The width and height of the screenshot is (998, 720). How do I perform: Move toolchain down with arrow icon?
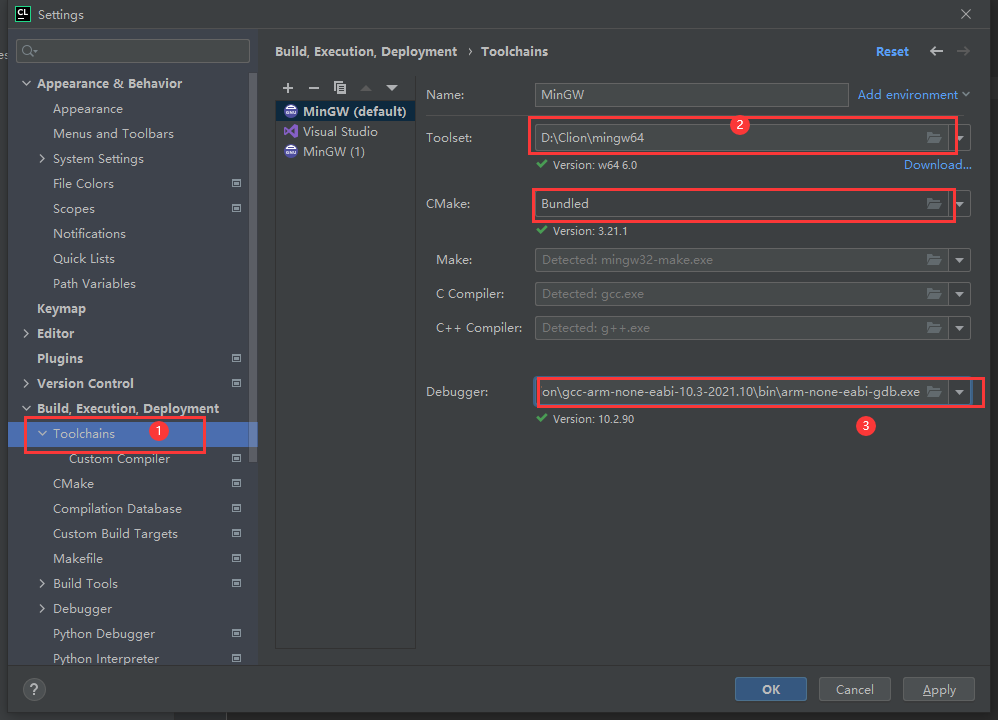pyautogui.click(x=392, y=88)
